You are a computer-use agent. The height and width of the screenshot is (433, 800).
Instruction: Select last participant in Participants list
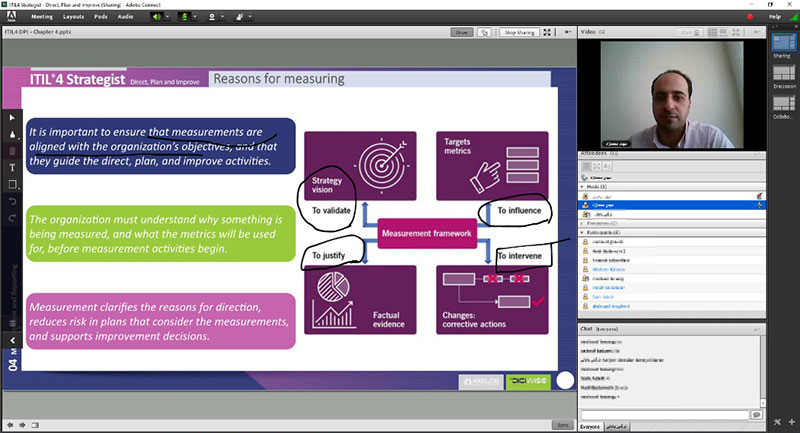(672, 306)
